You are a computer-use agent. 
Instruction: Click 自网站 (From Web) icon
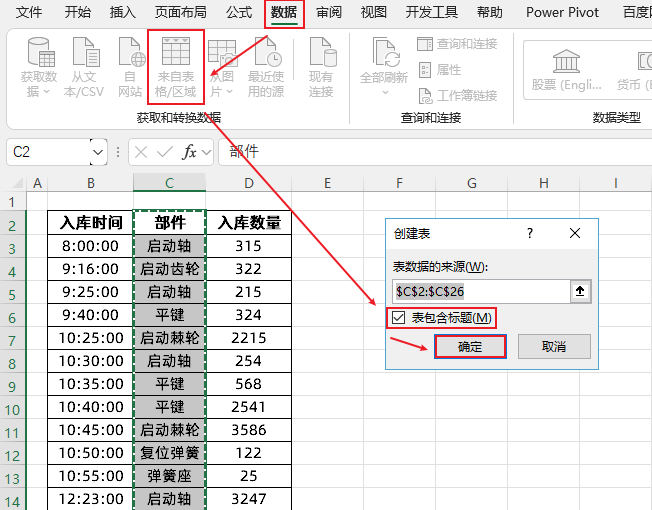pos(131,67)
